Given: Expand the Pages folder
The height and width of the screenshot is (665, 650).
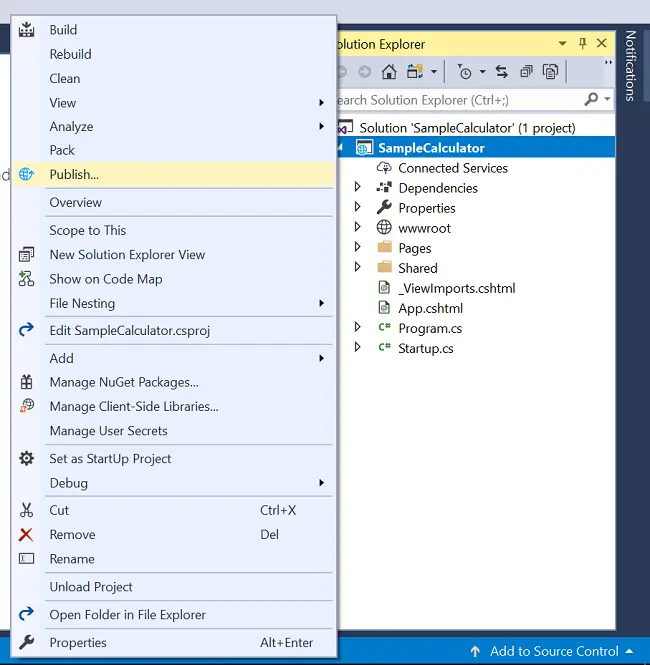Looking at the screenshot, I should click(357, 246).
